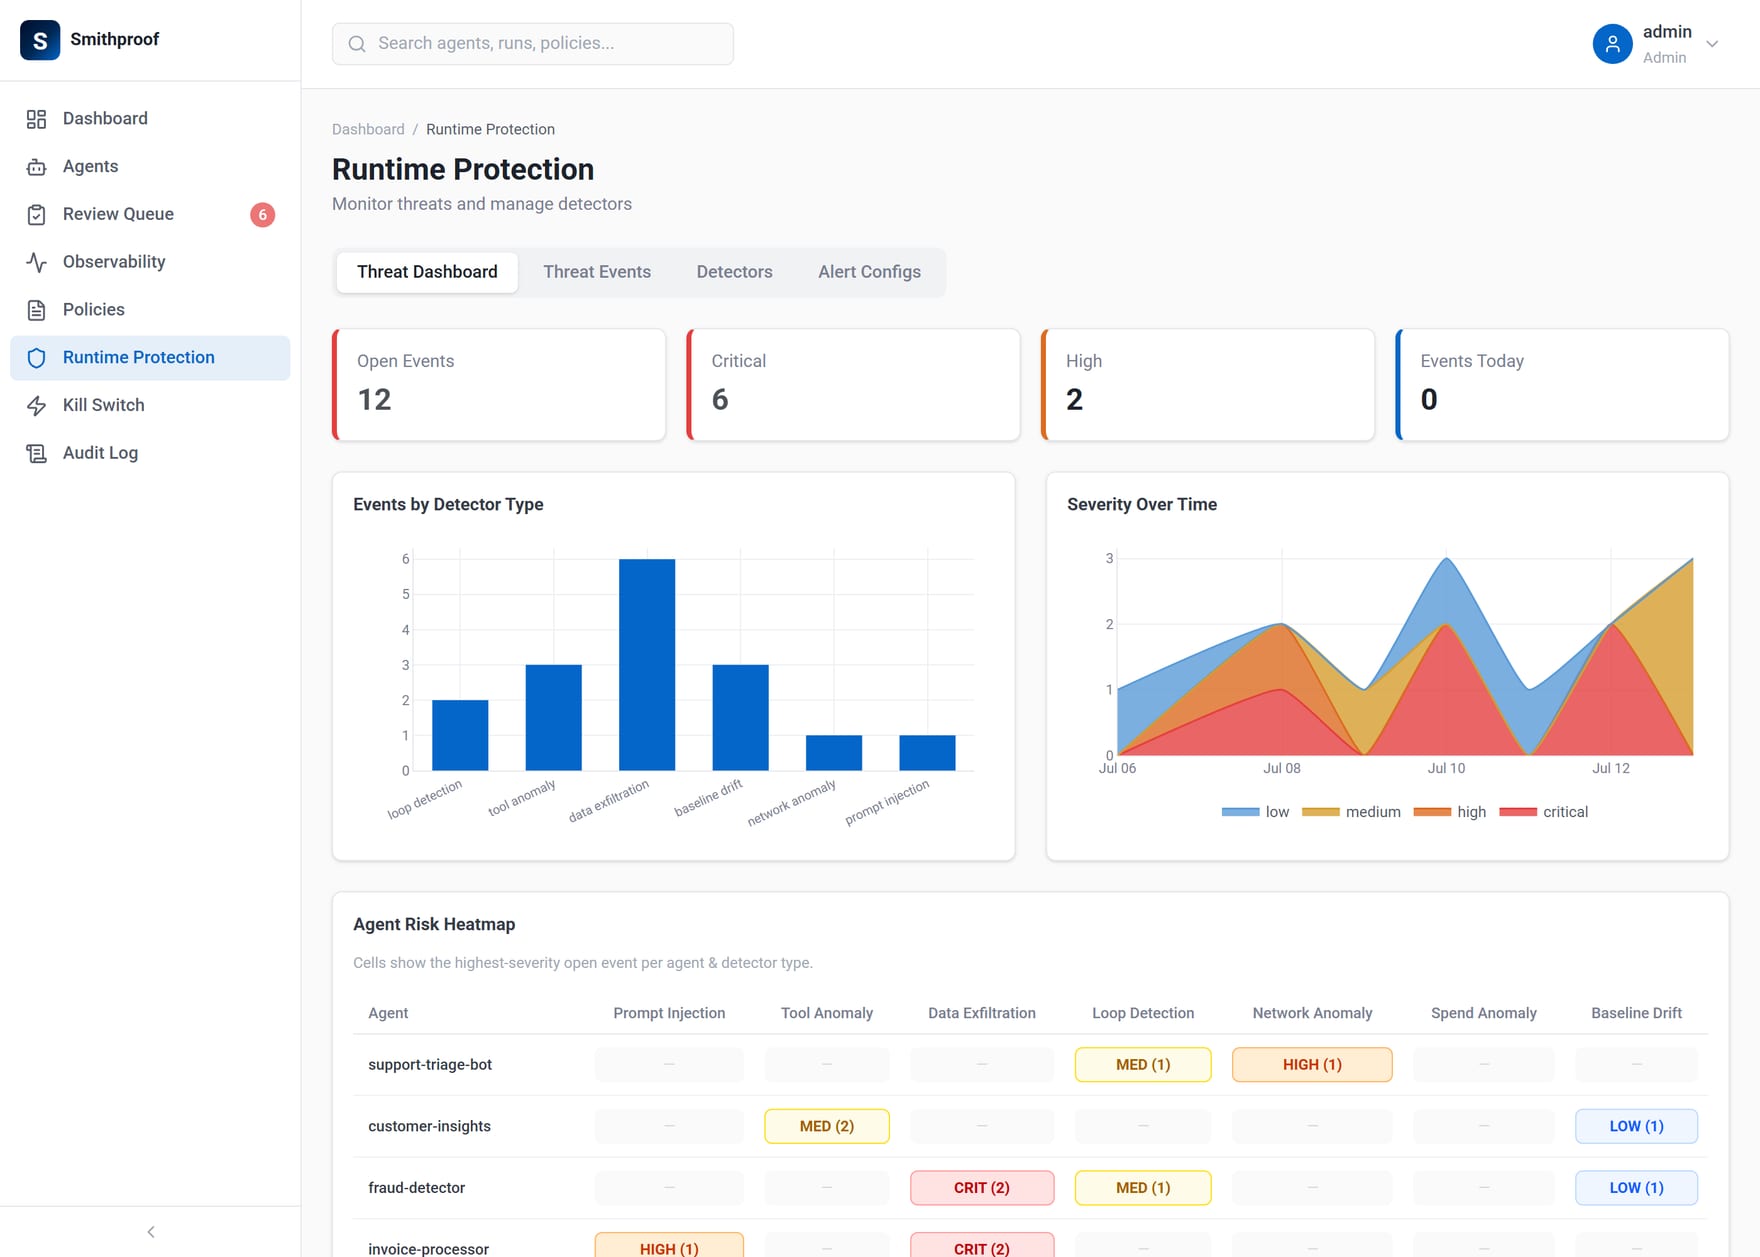The height and width of the screenshot is (1257, 1760).
Task: Click support-triage-bot MED (1) cell
Action: [1143, 1065]
